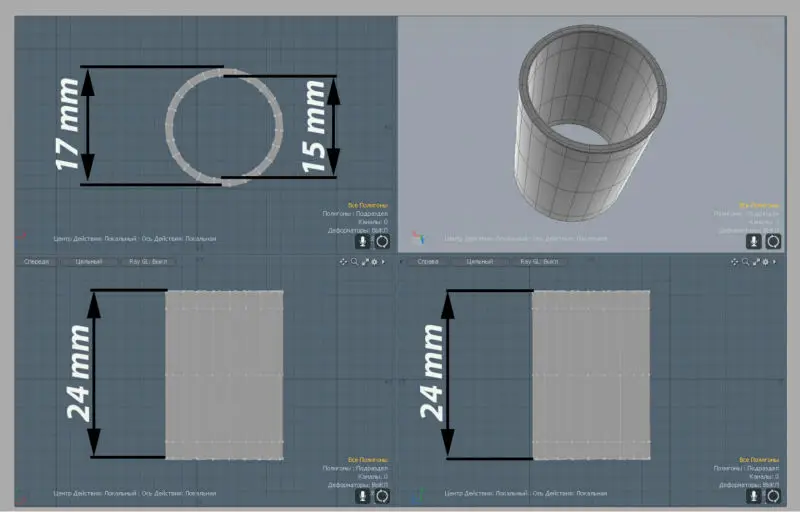The height and width of the screenshot is (512, 800).
Task: Click the Полигоны : Подраздел text in the Спереди viewport
Action: click(x=355, y=468)
